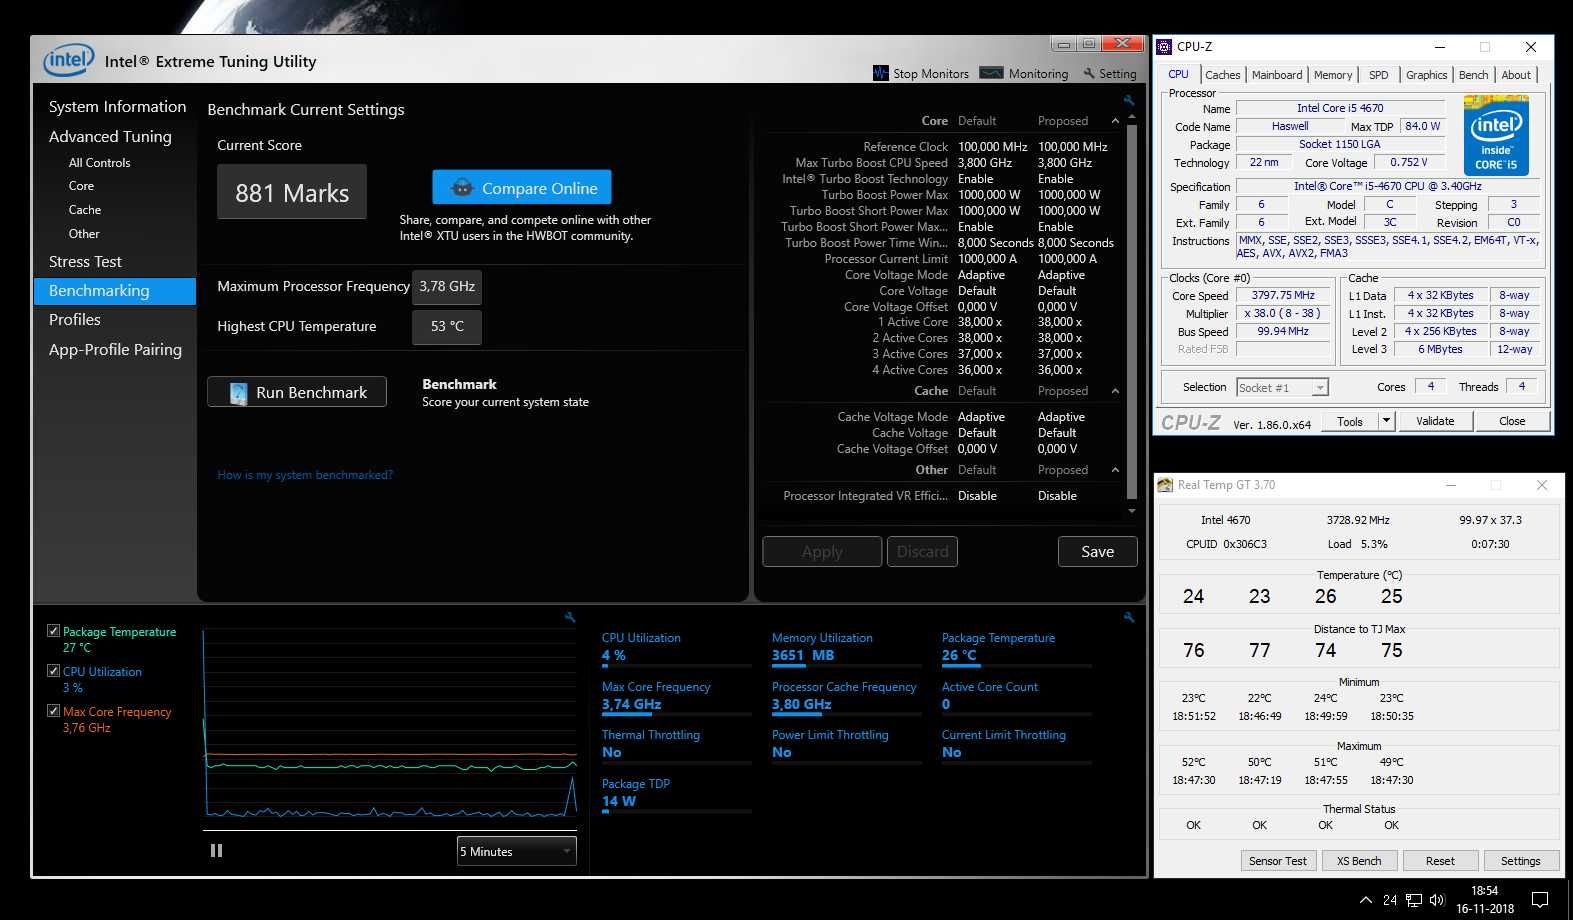Collapse the Other settings section
The width and height of the screenshot is (1573, 920).
click(1115, 470)
